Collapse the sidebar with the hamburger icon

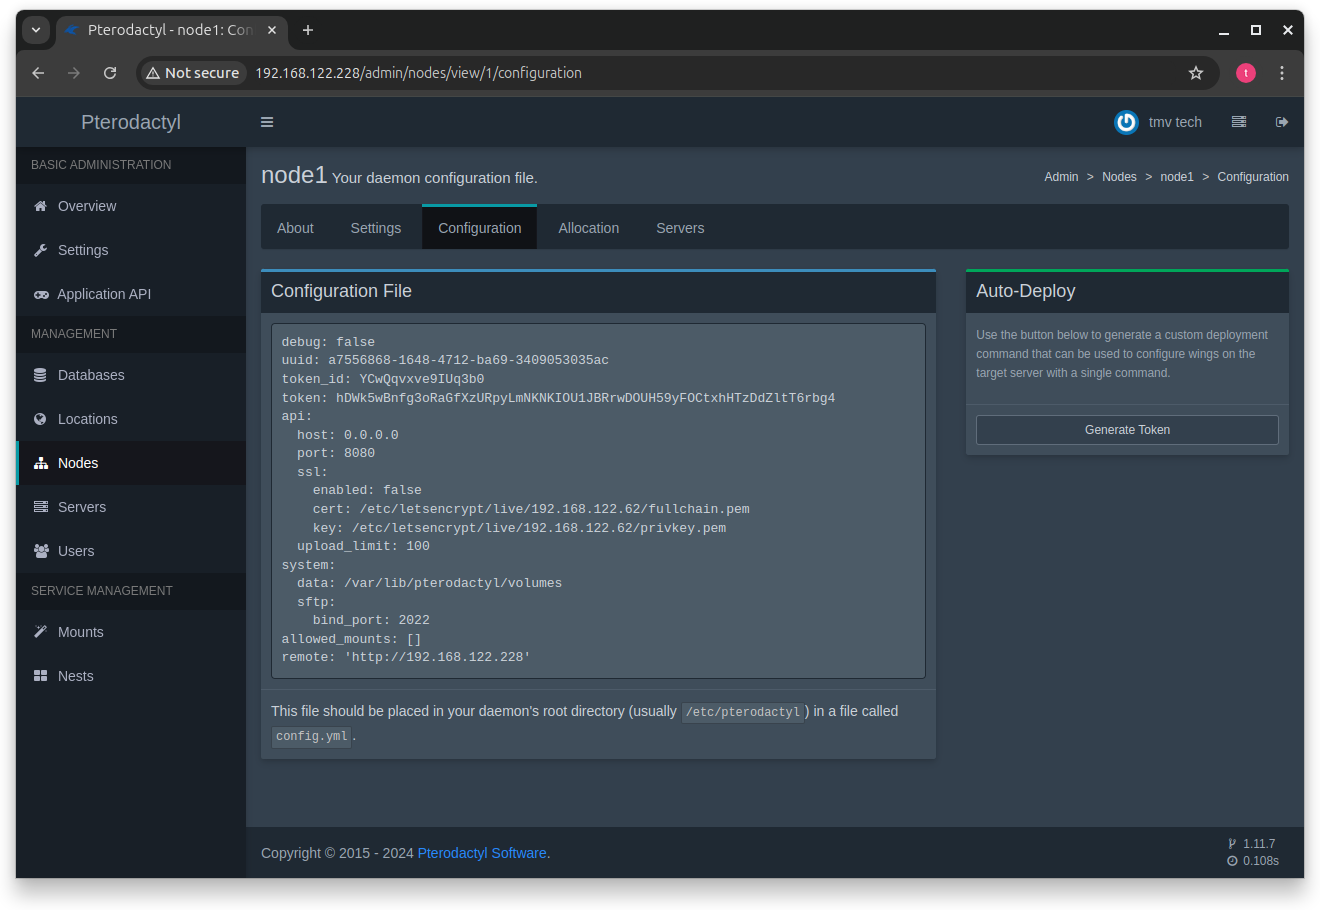coord(266,121)
